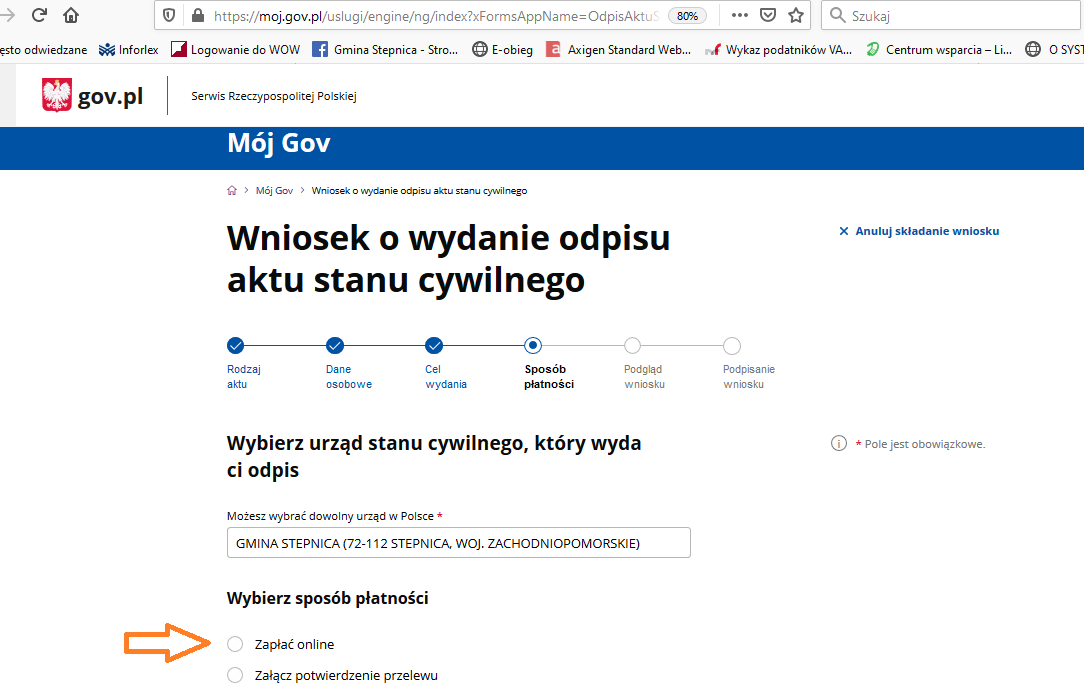Click the Podgląd wniosku step circle

(632, 345)
